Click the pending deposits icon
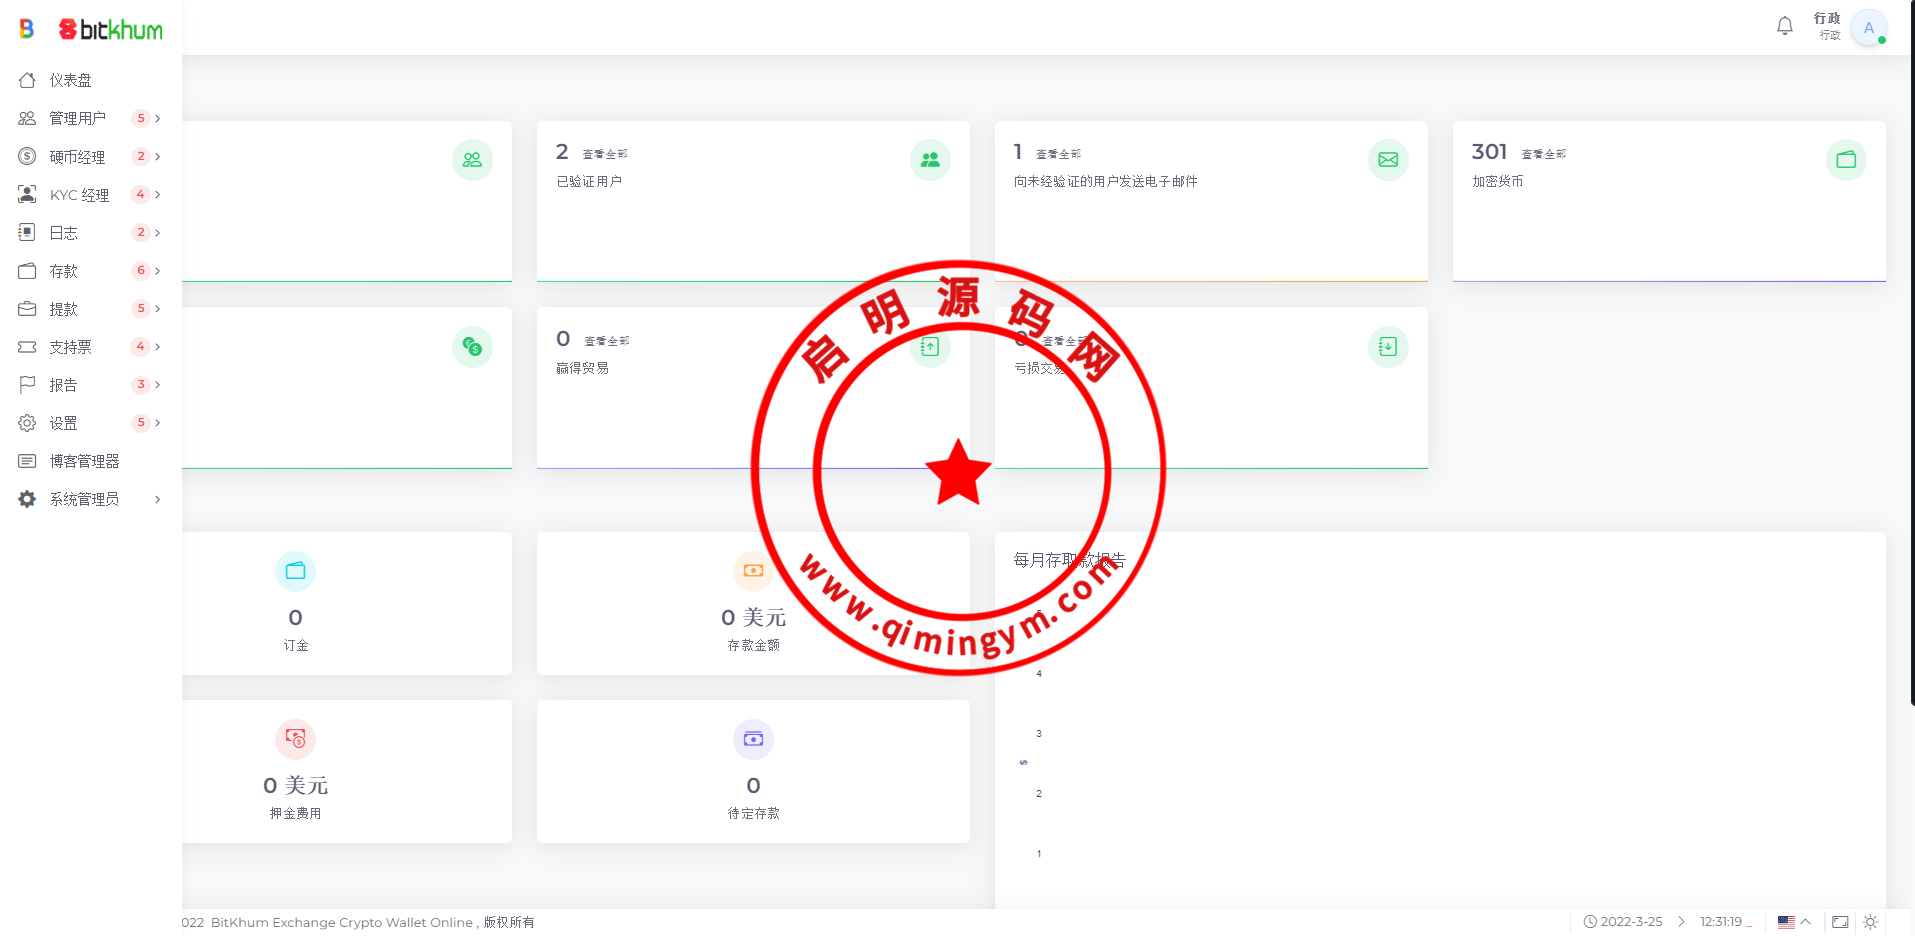 coord(753,739)
